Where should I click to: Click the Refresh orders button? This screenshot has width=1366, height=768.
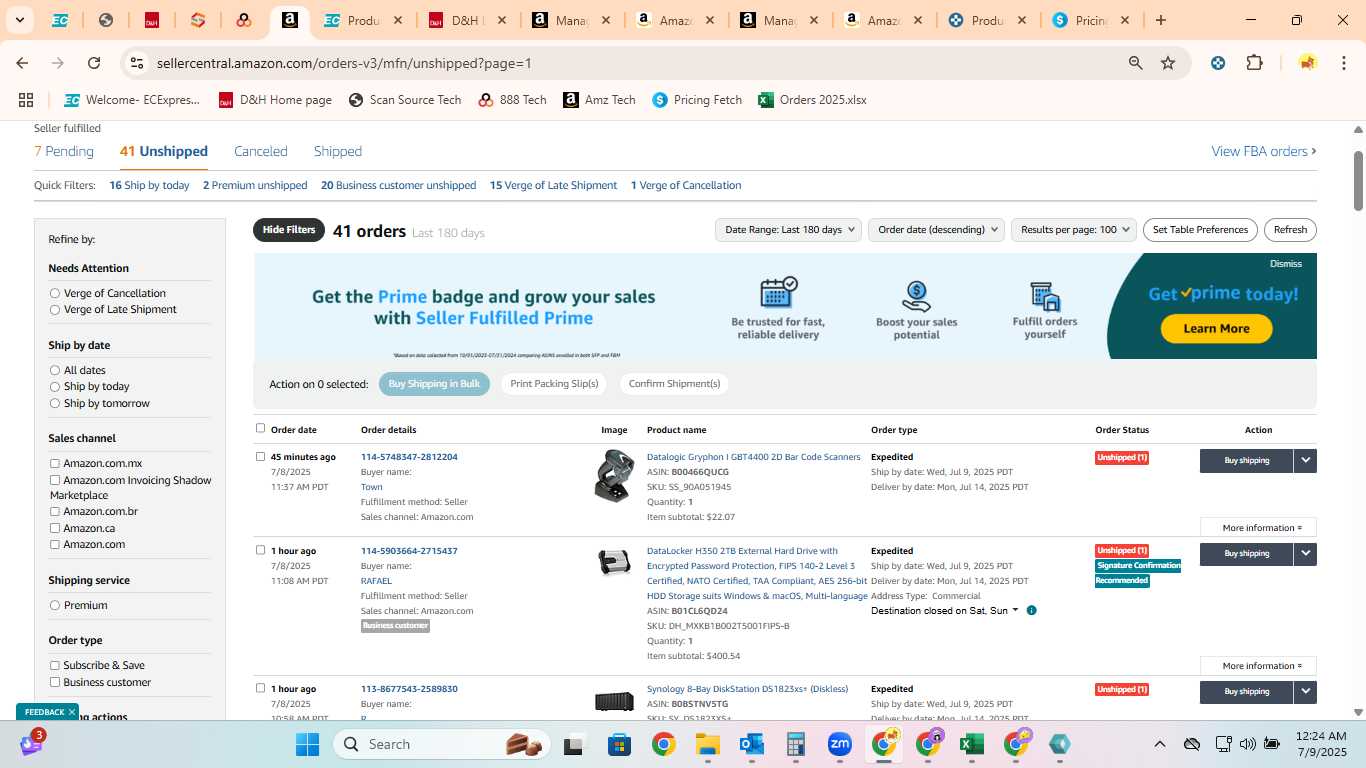(1290, 230)
